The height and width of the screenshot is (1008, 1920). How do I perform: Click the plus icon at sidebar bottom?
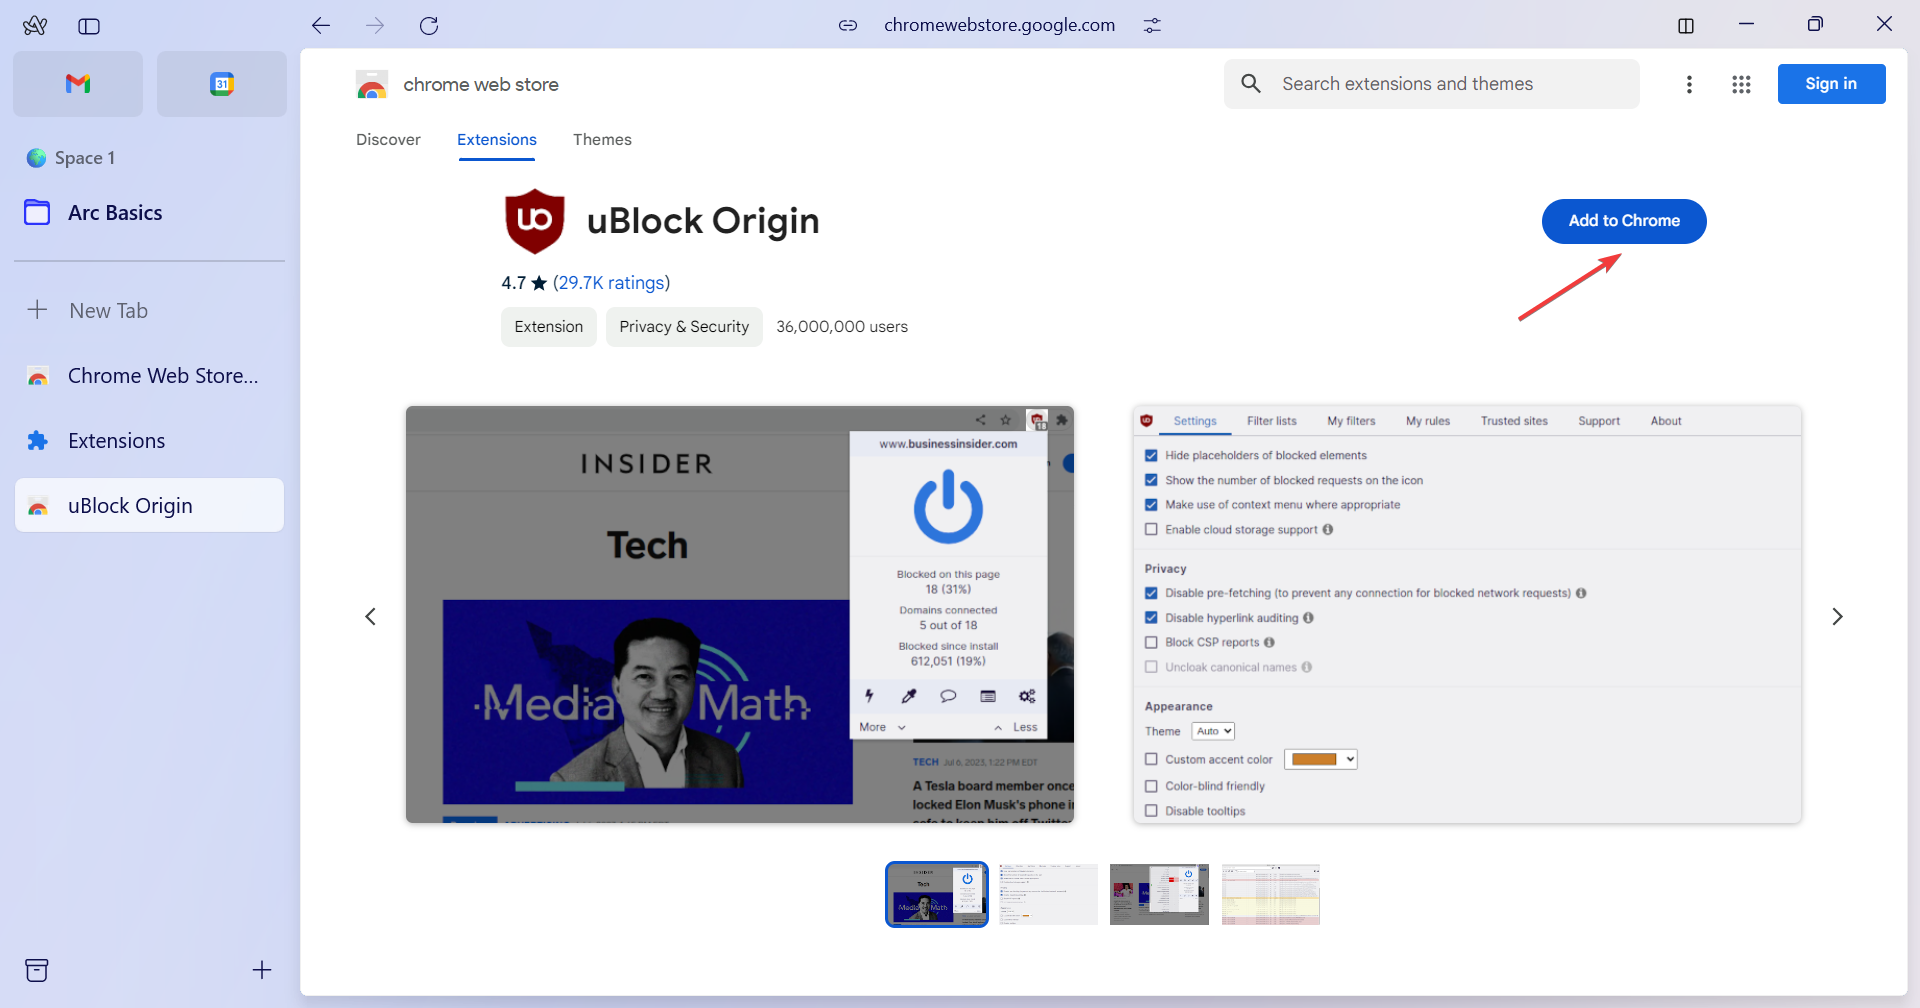262,970
